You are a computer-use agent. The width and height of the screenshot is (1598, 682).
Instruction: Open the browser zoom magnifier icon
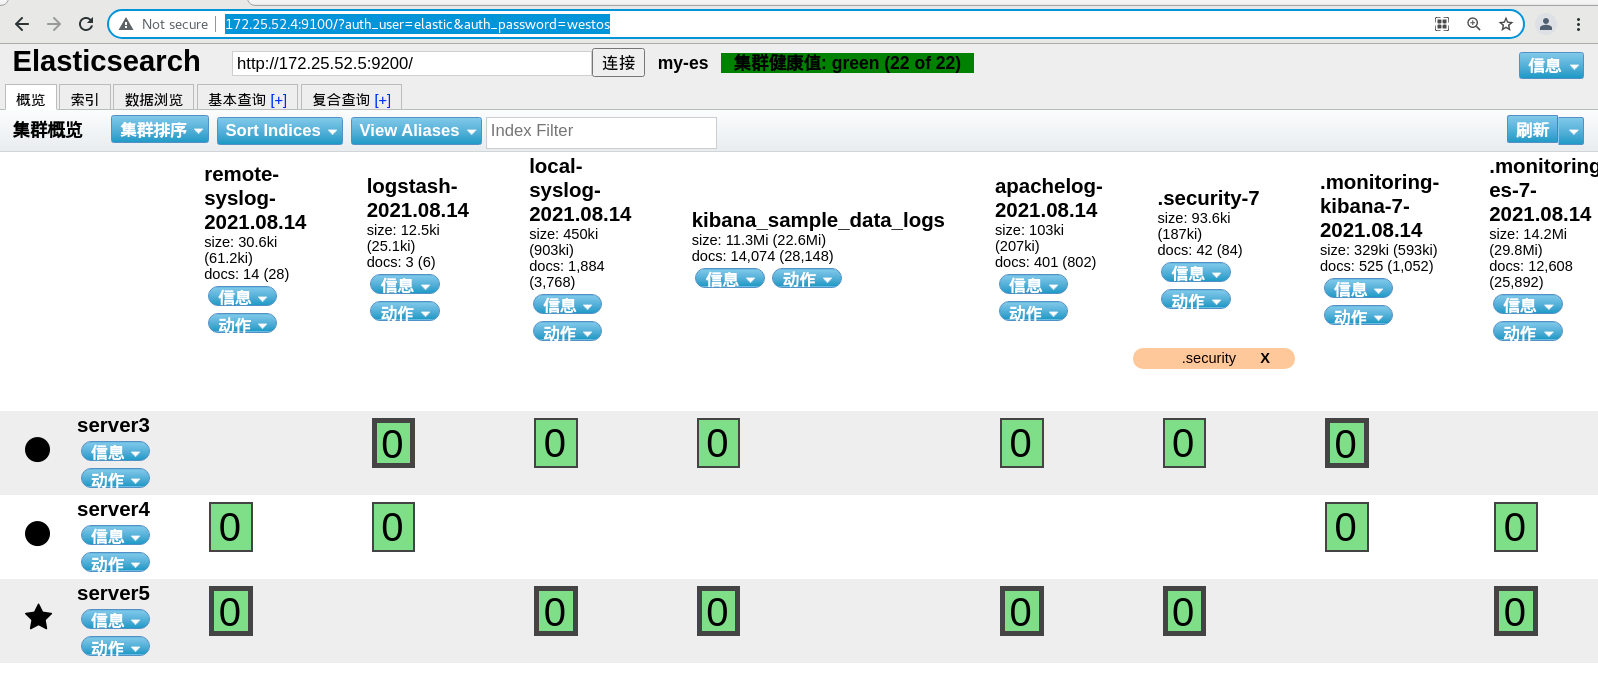1474,24
